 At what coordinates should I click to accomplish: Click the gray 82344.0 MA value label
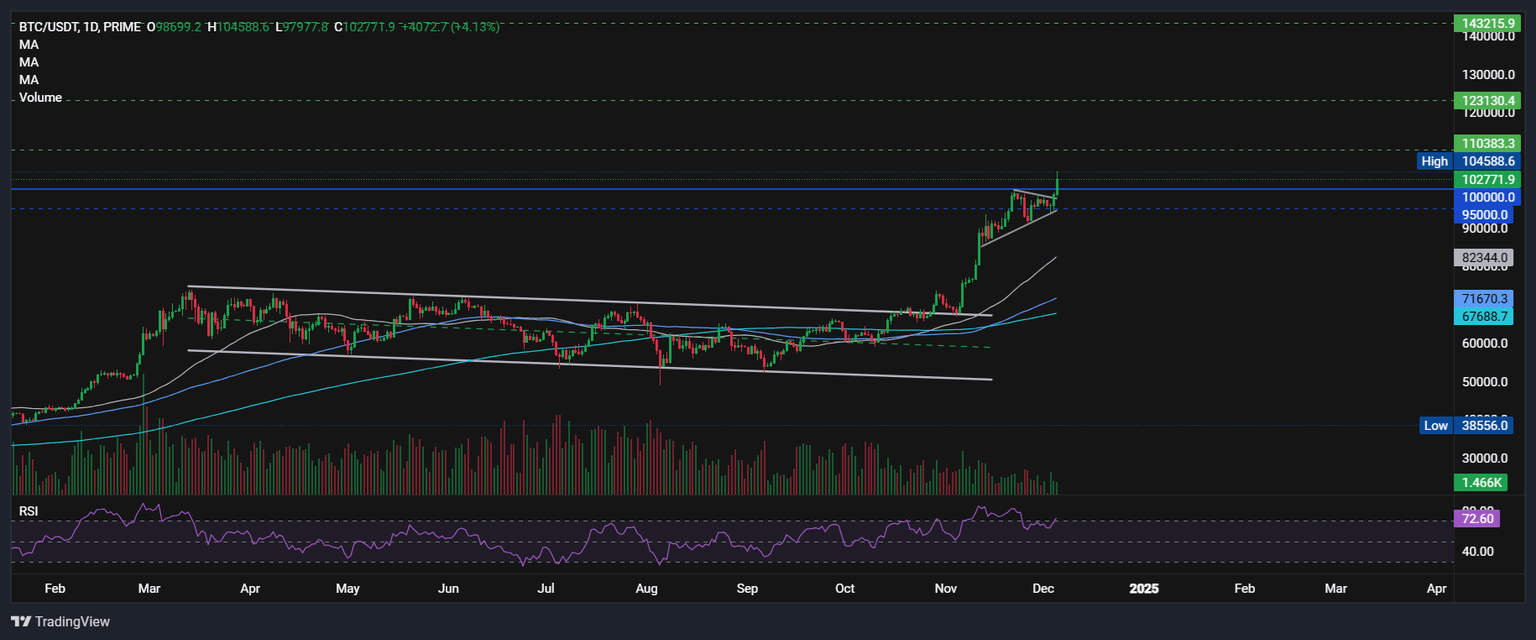[x=1485, y=257]
